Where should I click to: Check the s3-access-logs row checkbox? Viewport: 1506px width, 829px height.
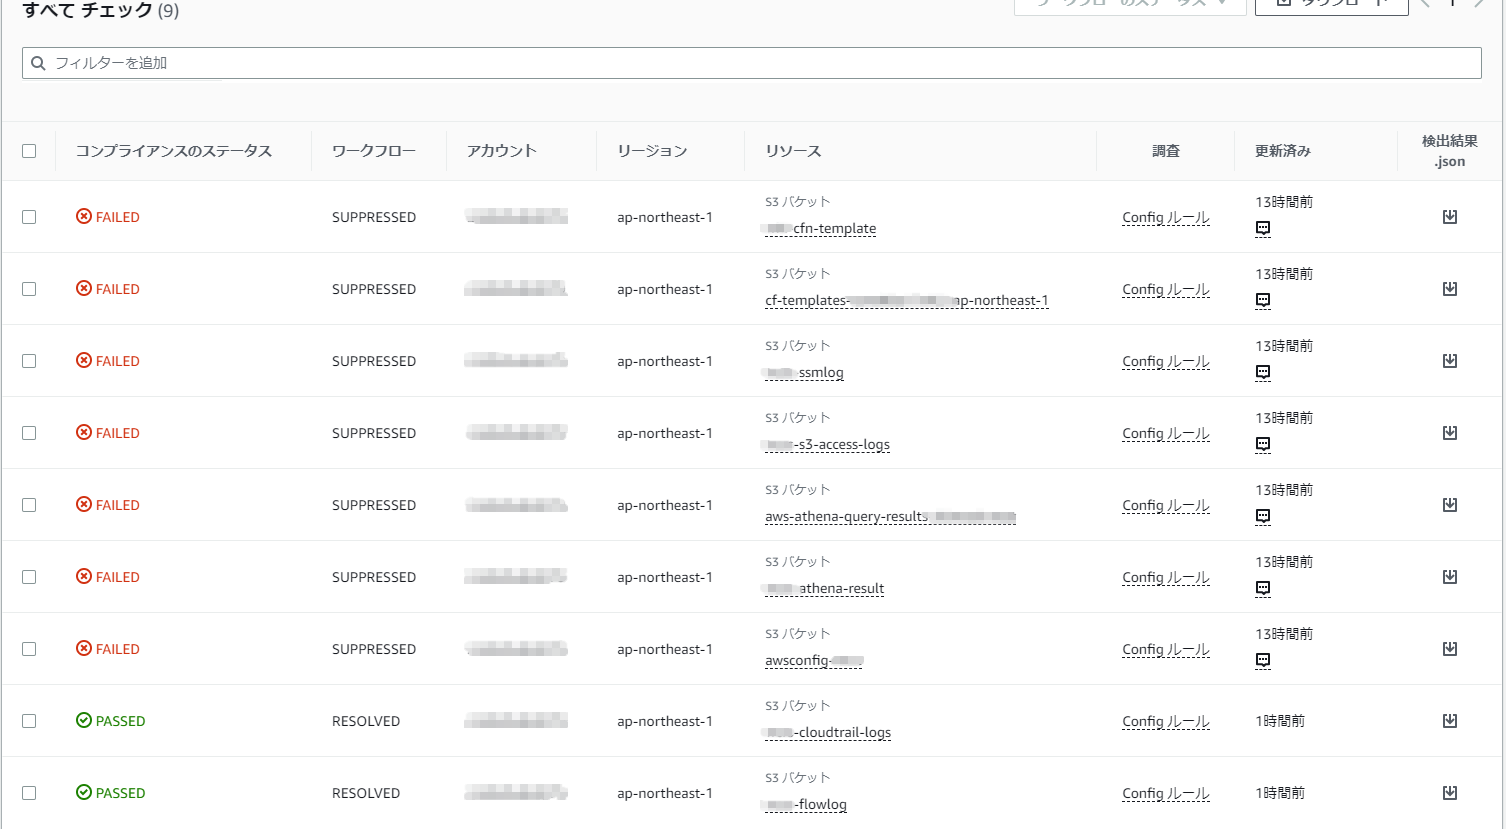29,433
